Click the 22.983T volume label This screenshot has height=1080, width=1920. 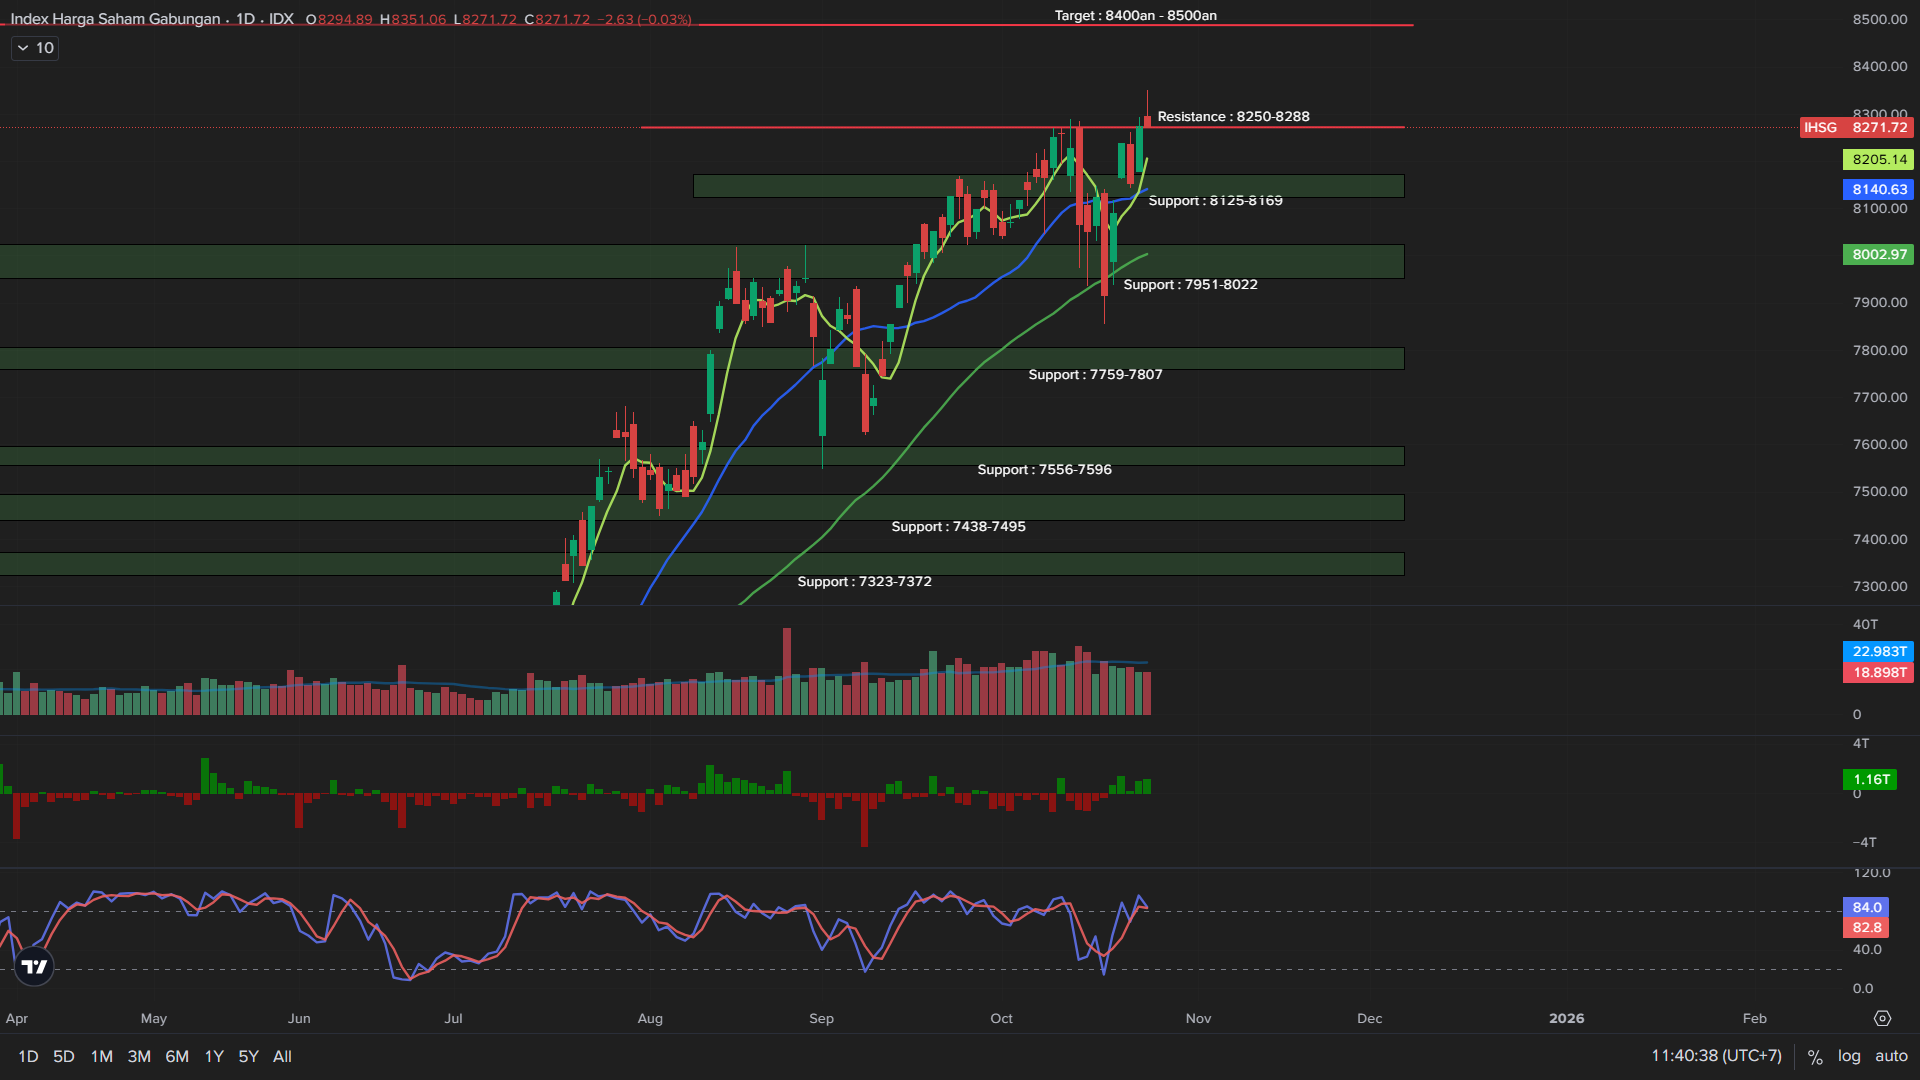(1878, 651)
